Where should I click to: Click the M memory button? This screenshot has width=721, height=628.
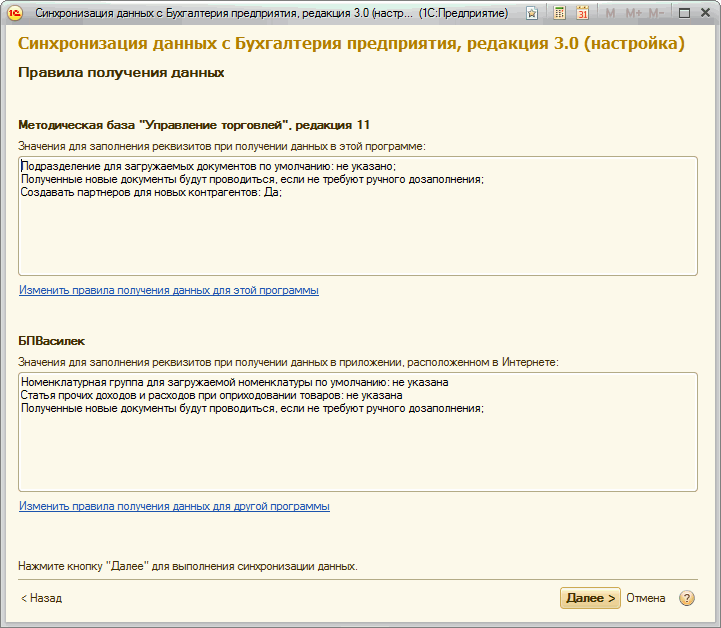point(610,13)
